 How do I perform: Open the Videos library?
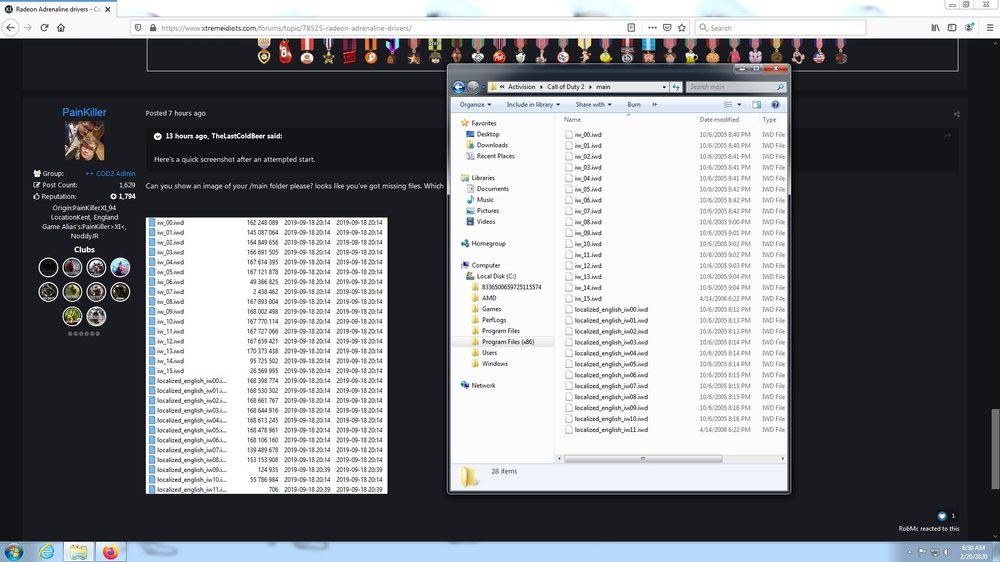click(x=485, y=221)
